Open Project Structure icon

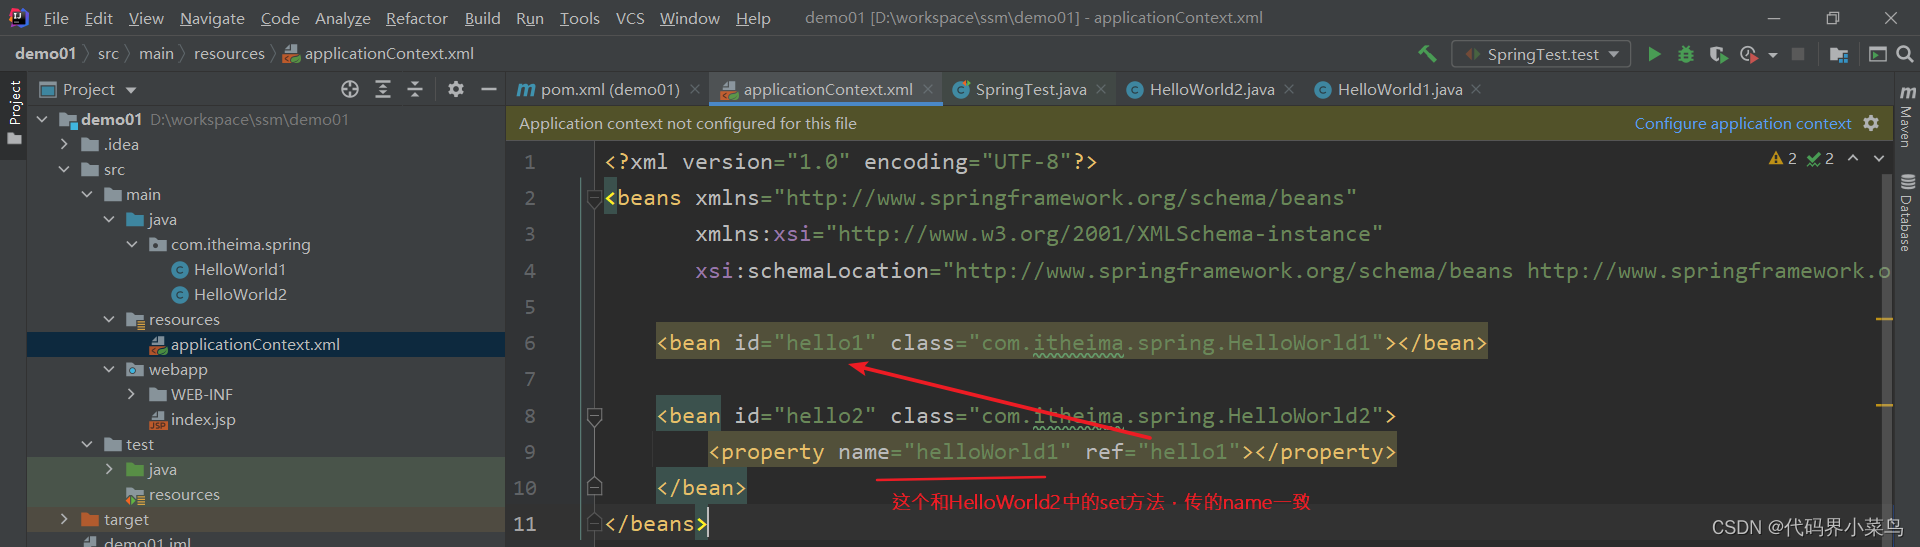pos(1838,54)
